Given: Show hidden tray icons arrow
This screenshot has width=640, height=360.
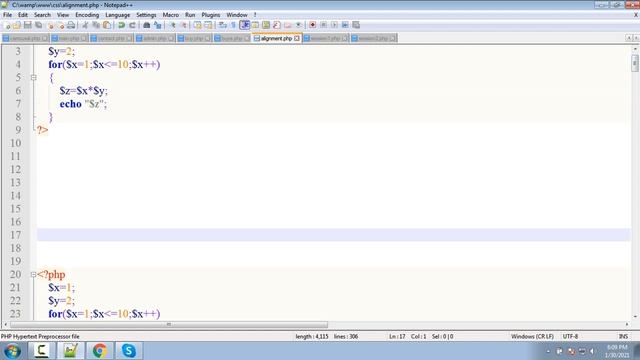Looking at the screenshot, I should tap(548, 351).
